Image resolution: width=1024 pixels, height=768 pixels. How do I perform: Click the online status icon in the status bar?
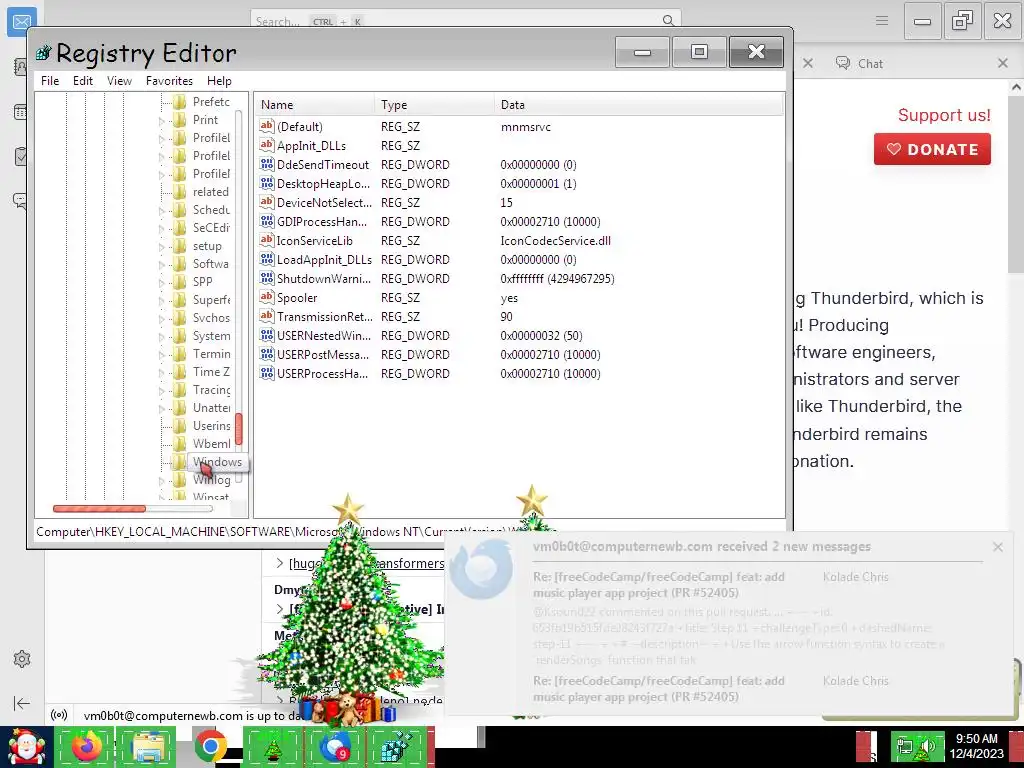tap(59, 715)
